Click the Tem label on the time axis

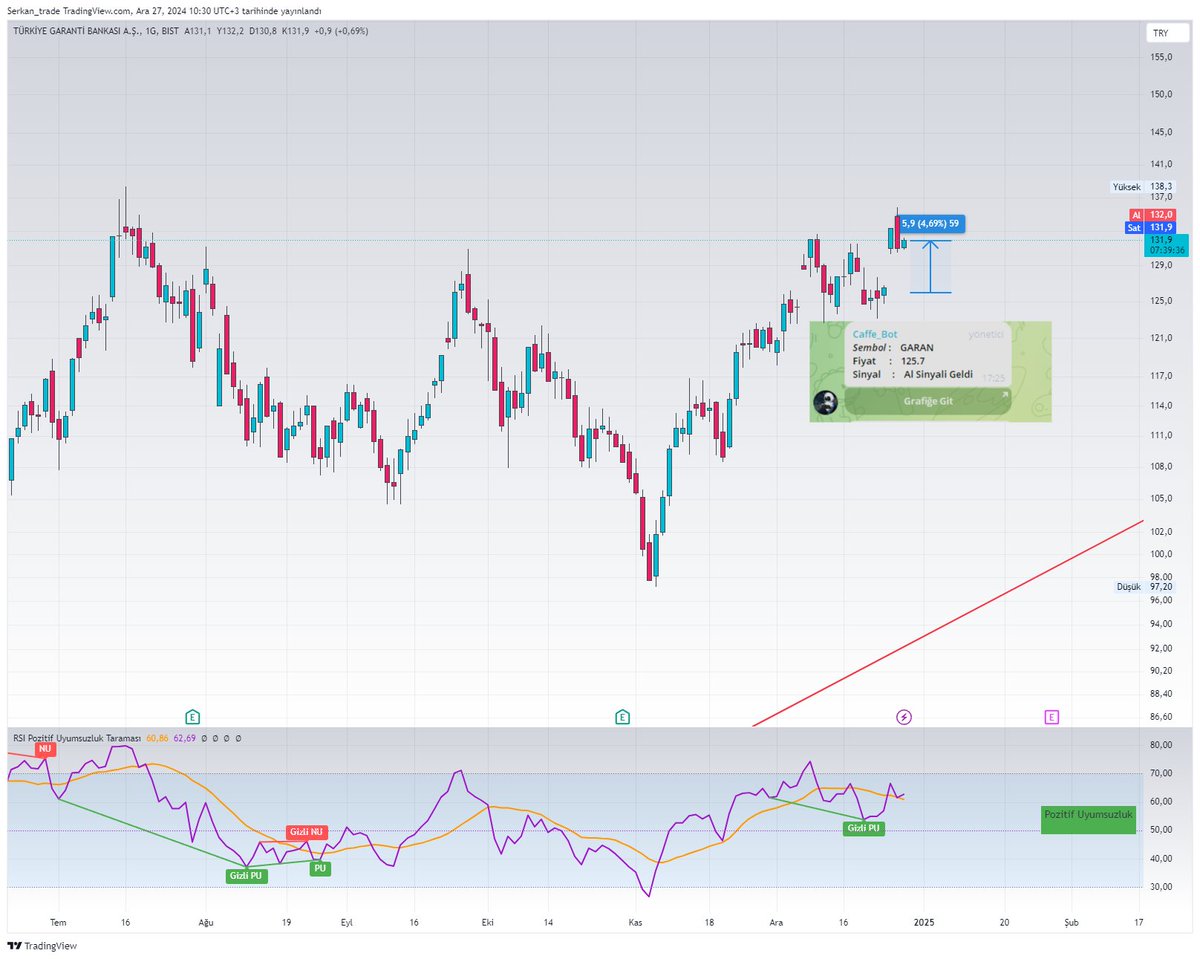(x=58, y=922)
